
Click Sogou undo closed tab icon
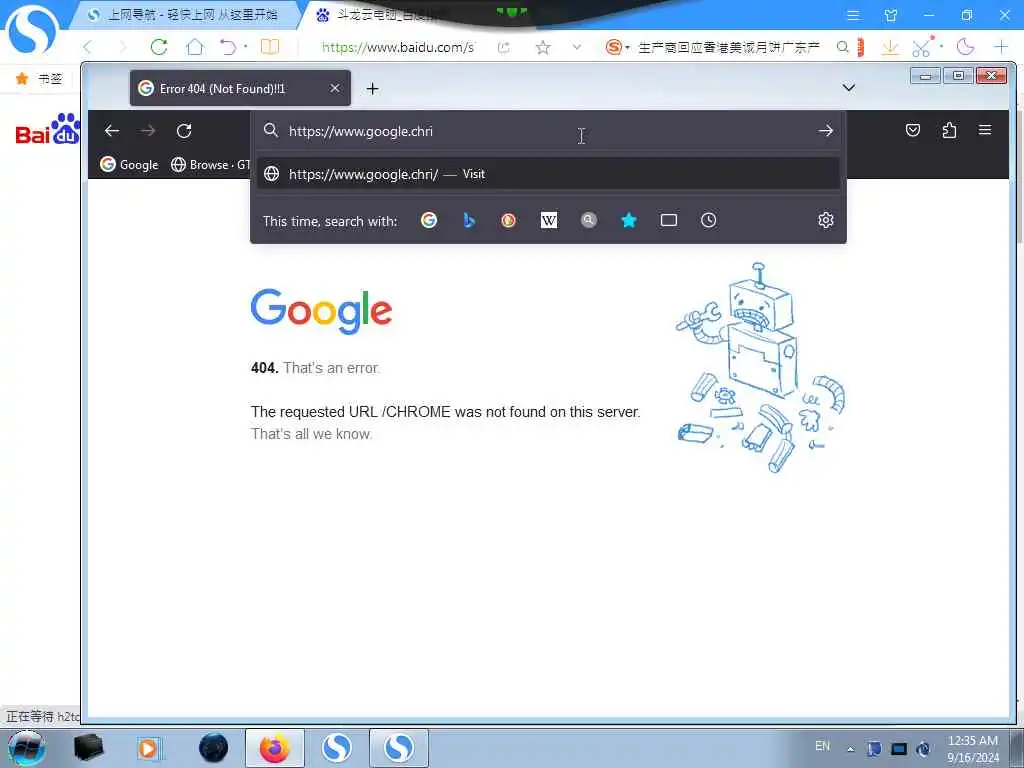tap(228, 46)
